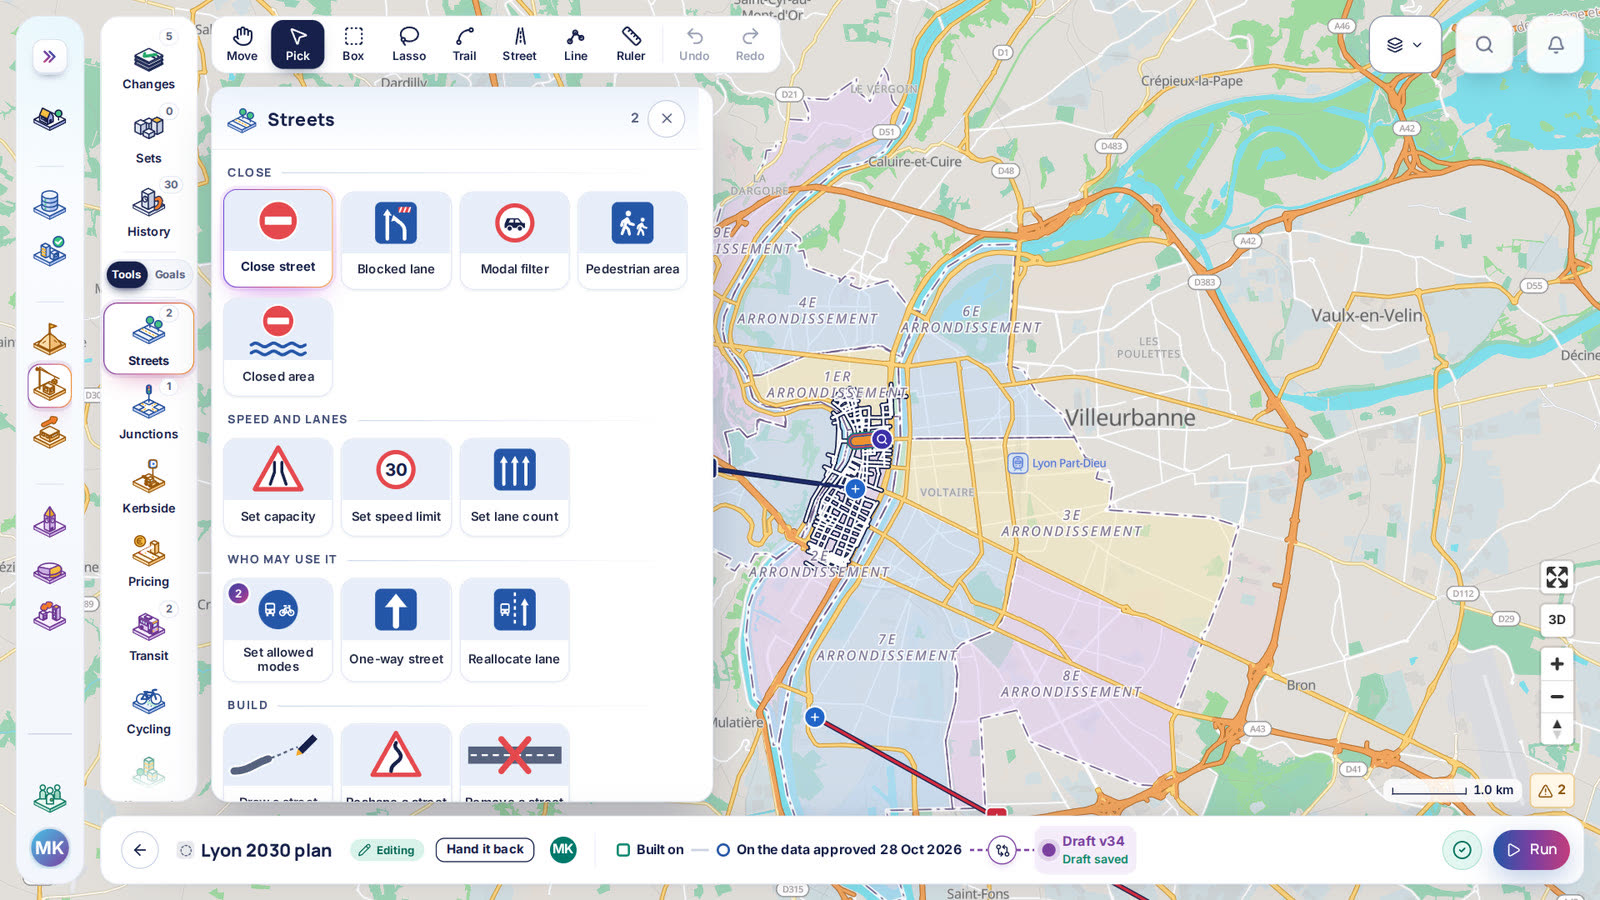Screen dimensions: 1600x900
Task: Choose the Blocked lane tool
Action: (x=396, y=240)
